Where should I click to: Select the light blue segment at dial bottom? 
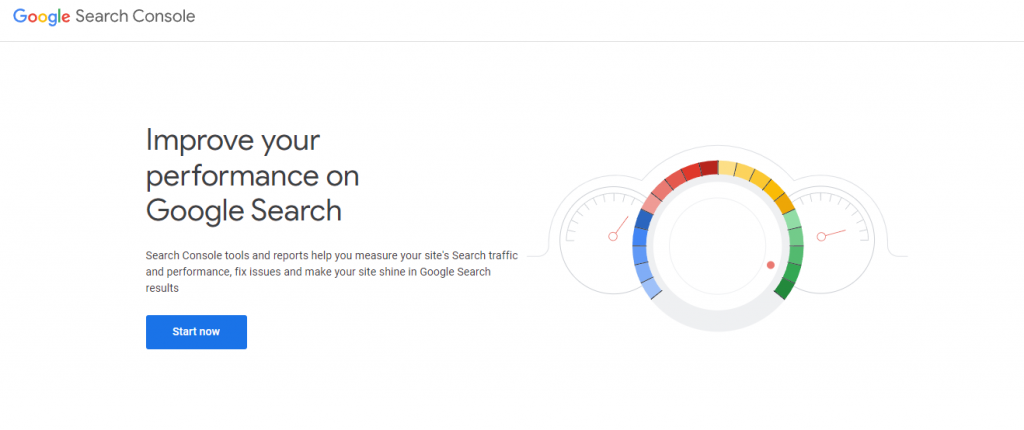coord(651,288)
